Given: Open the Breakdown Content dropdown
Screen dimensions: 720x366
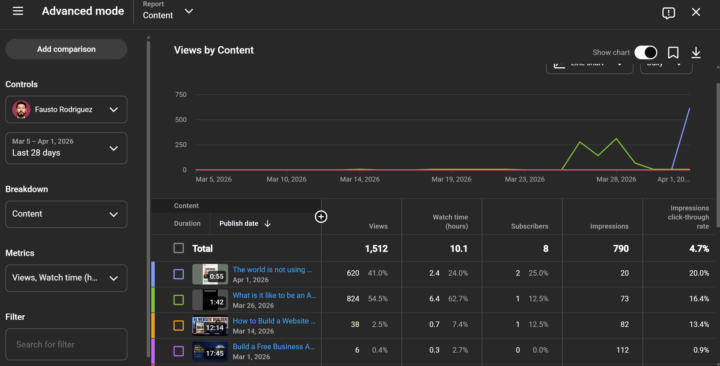Looking at the screenshot, I should 66,214.
